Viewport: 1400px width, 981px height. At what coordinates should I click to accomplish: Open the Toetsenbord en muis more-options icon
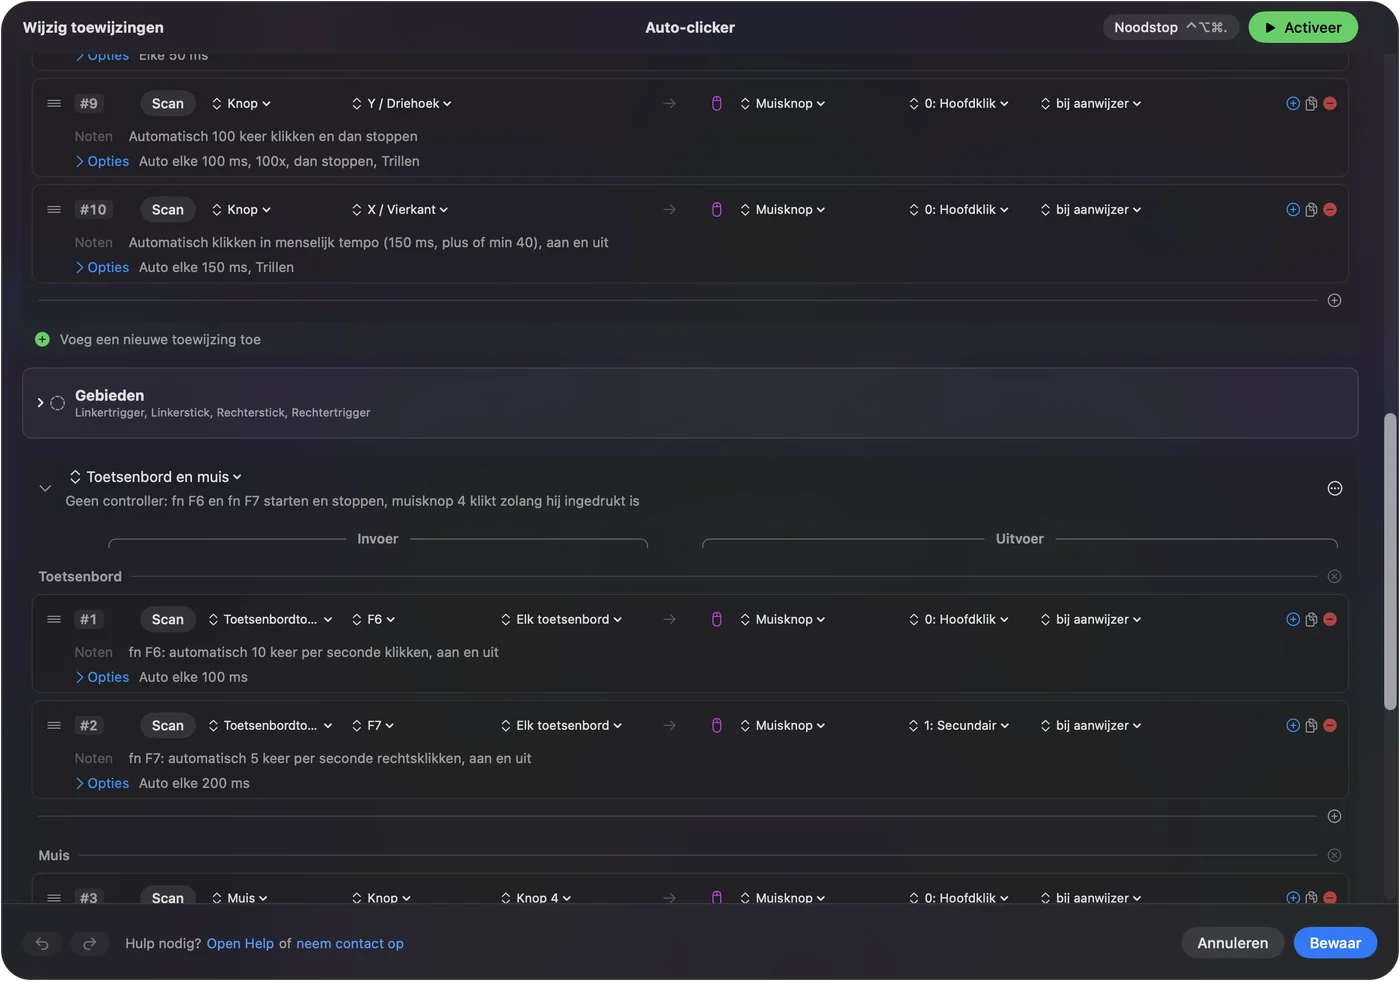[1334, 489]
